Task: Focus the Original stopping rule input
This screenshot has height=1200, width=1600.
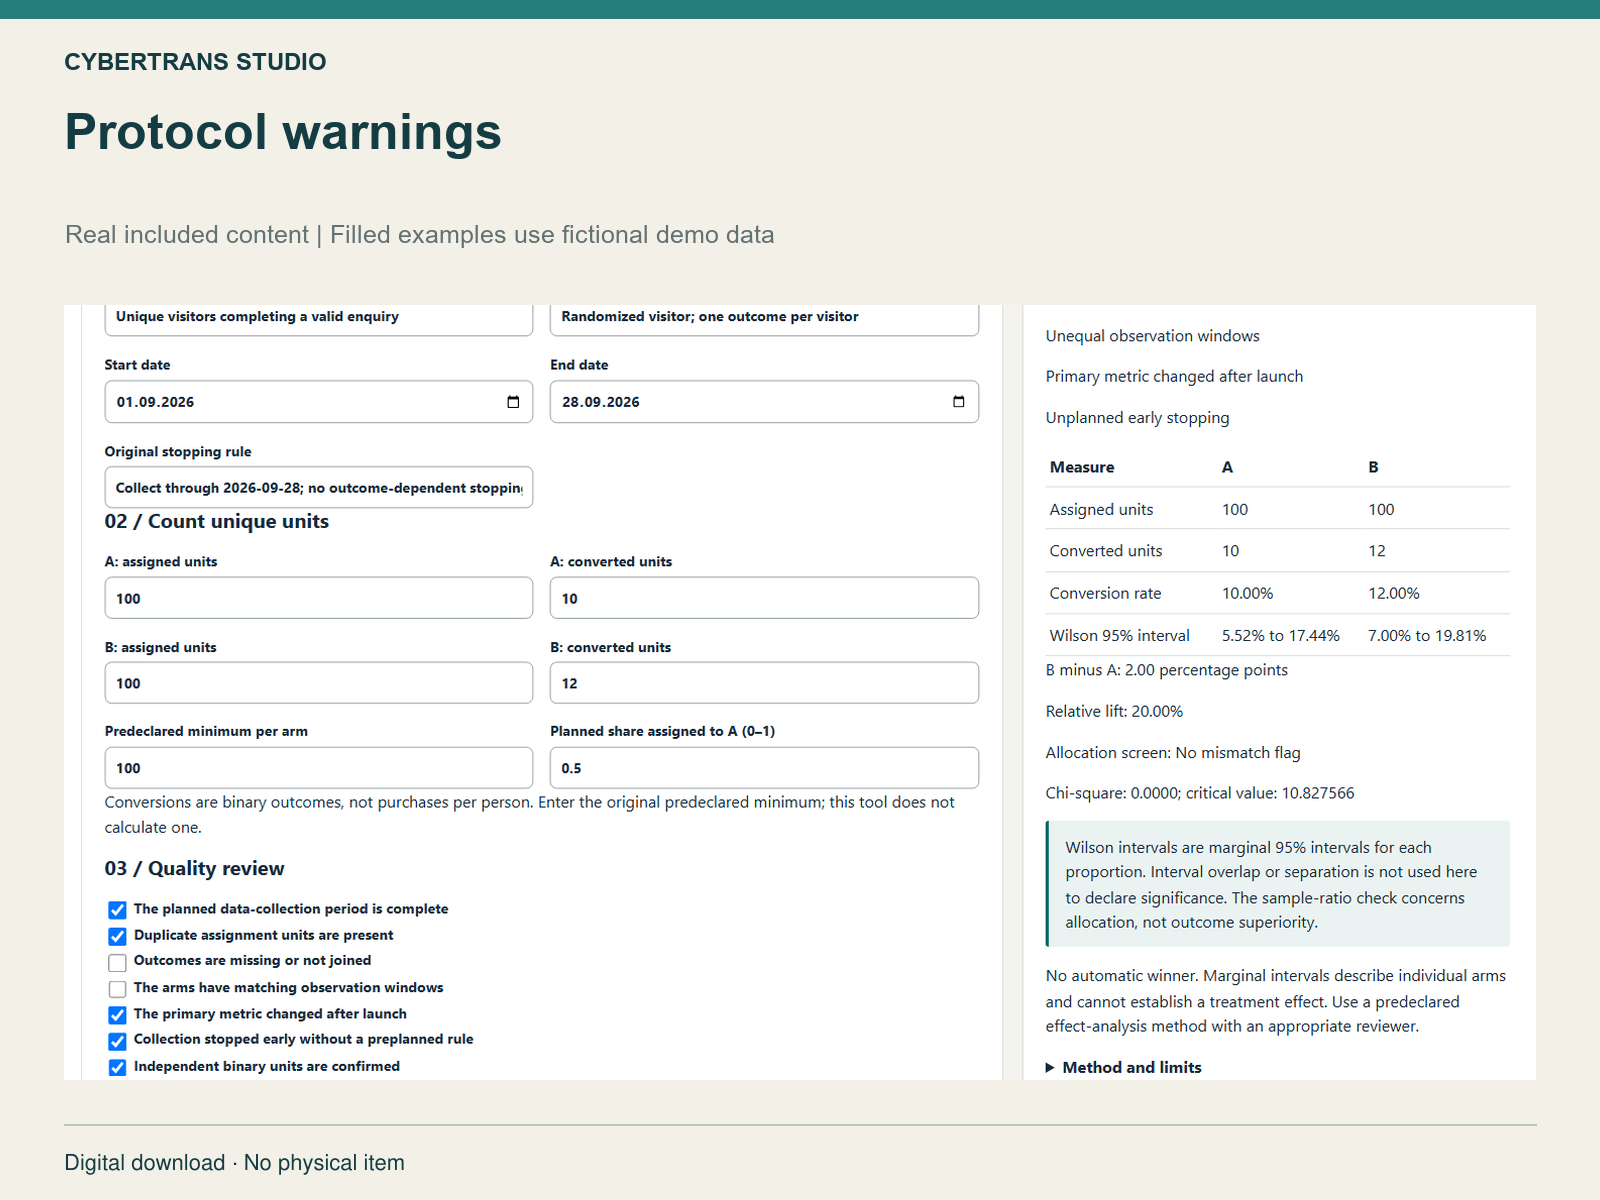Action: click(319, 488)
